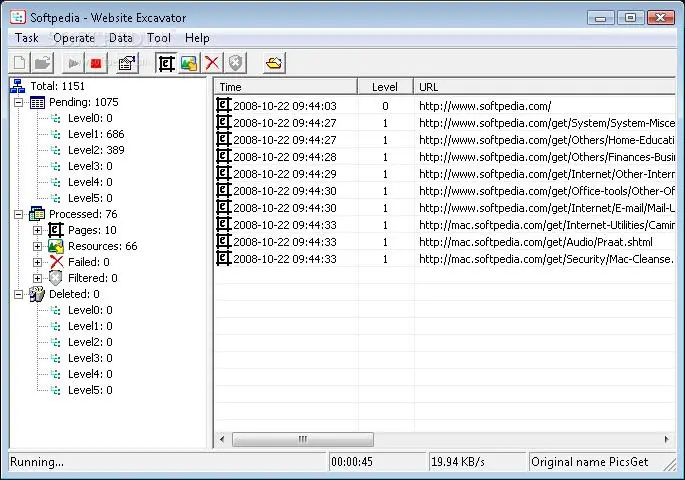
Task: Expand the Failed: 0 node
Action: (x=38, y=262)
